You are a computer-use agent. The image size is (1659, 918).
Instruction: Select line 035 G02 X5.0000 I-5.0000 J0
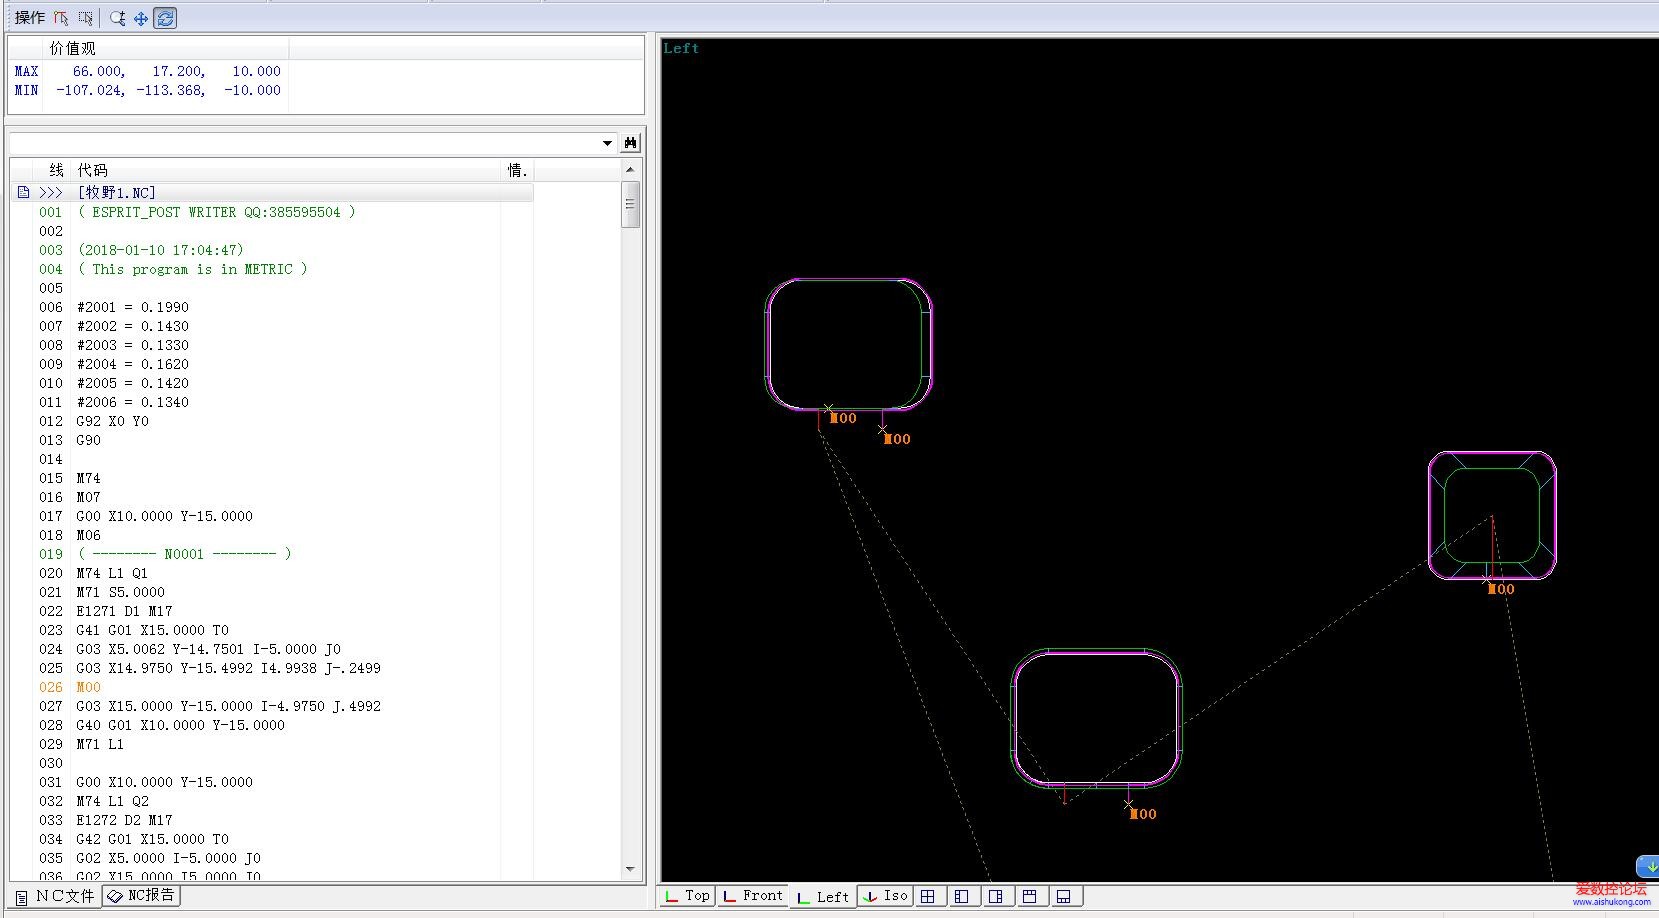272,858
